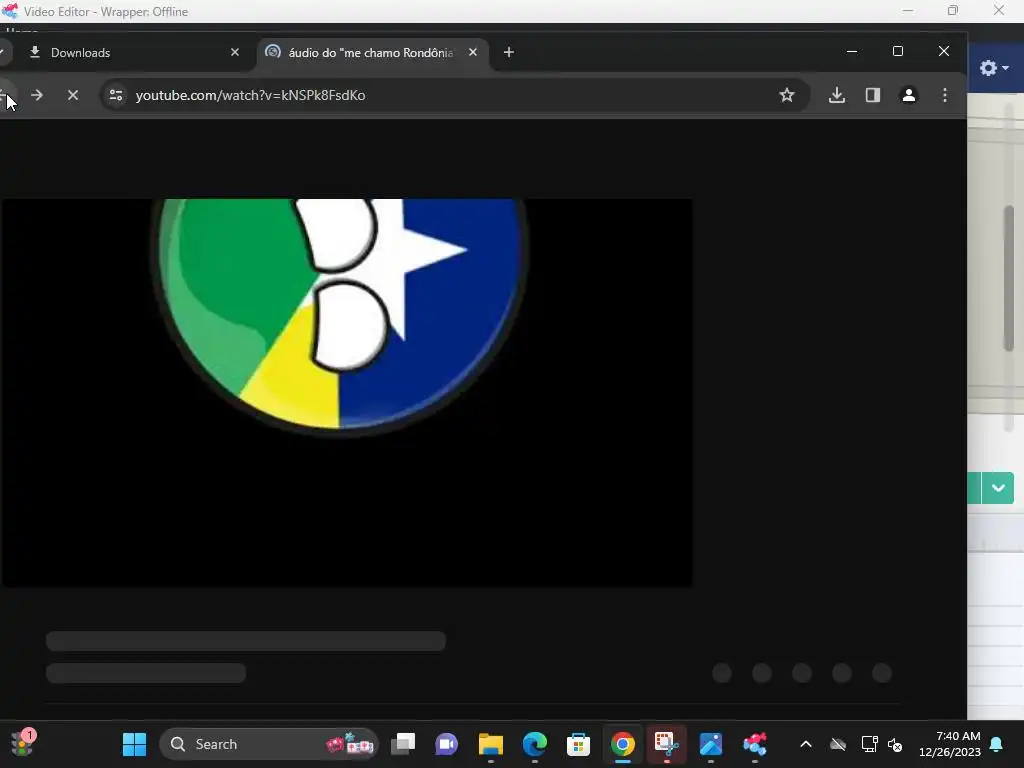Image resolution: width=1024 pixels, height=768 pixels.
Task: Open Microsoft Store from the taskbar
Action: [x=578, y=744]
